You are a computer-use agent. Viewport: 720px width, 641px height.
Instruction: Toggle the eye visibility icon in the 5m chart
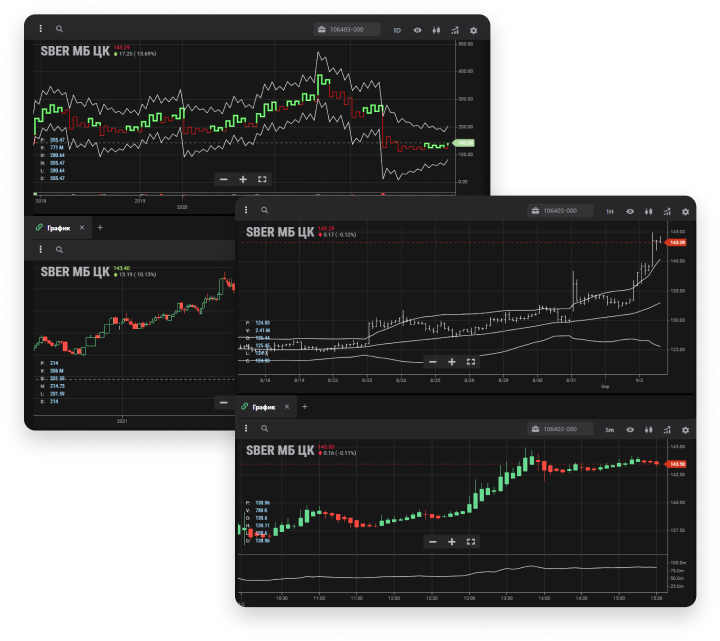pos(630,430)
